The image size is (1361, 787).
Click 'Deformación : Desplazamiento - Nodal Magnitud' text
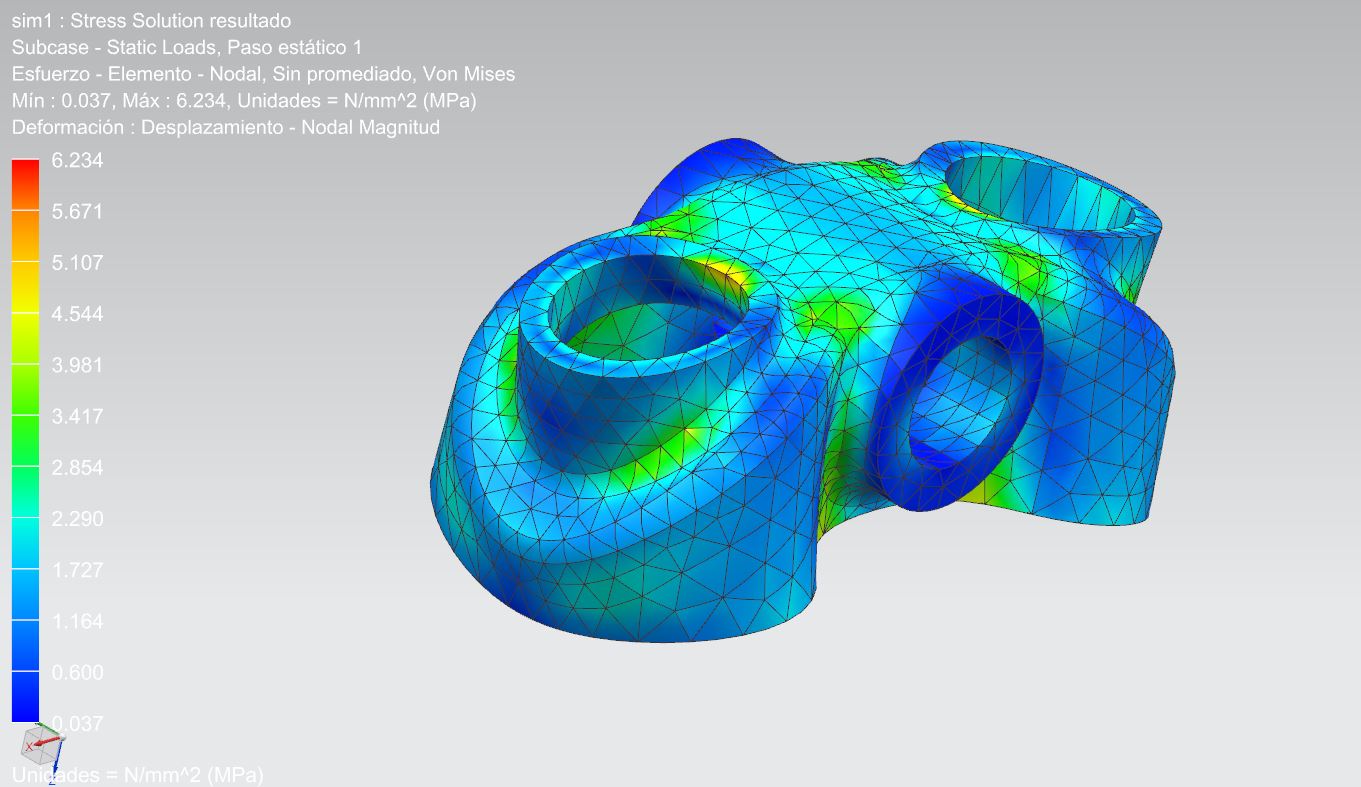tap(226, 127)
